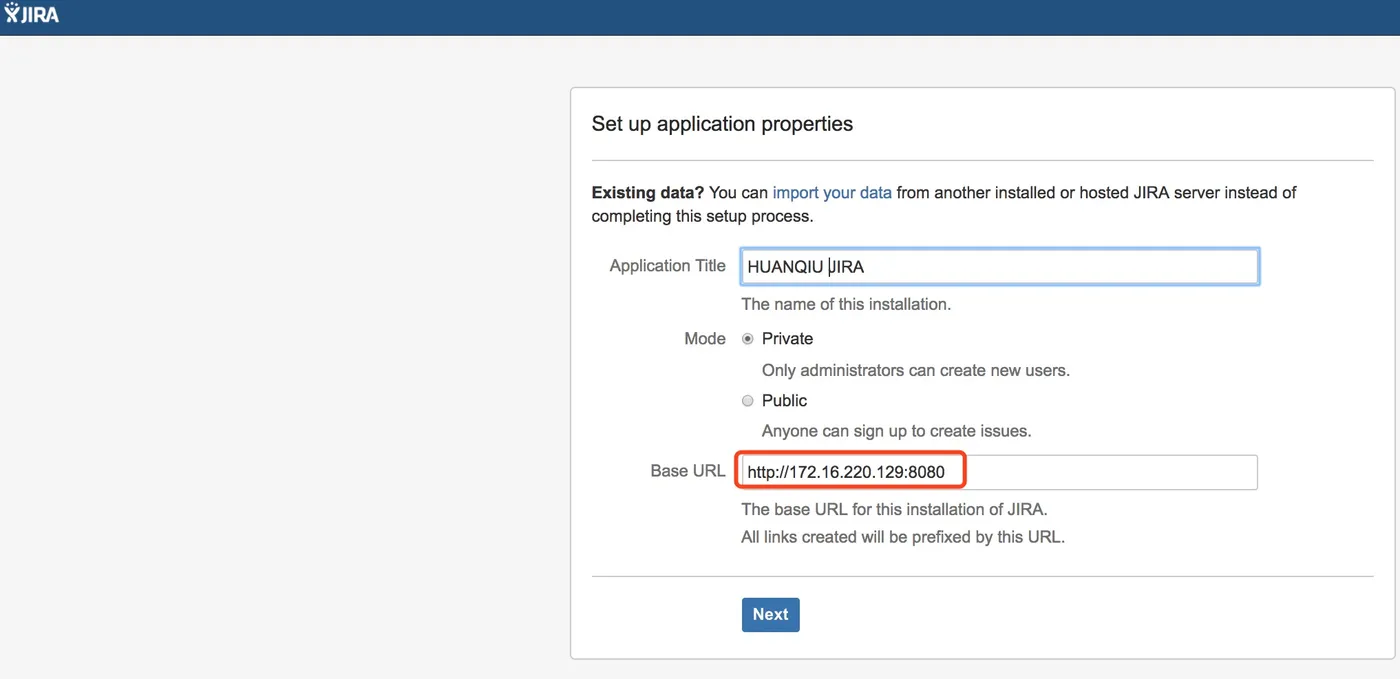The width and height of the screenshot is (1400, 679).
Task: Click the "Mode" field label
Action: tap(704, 339)
